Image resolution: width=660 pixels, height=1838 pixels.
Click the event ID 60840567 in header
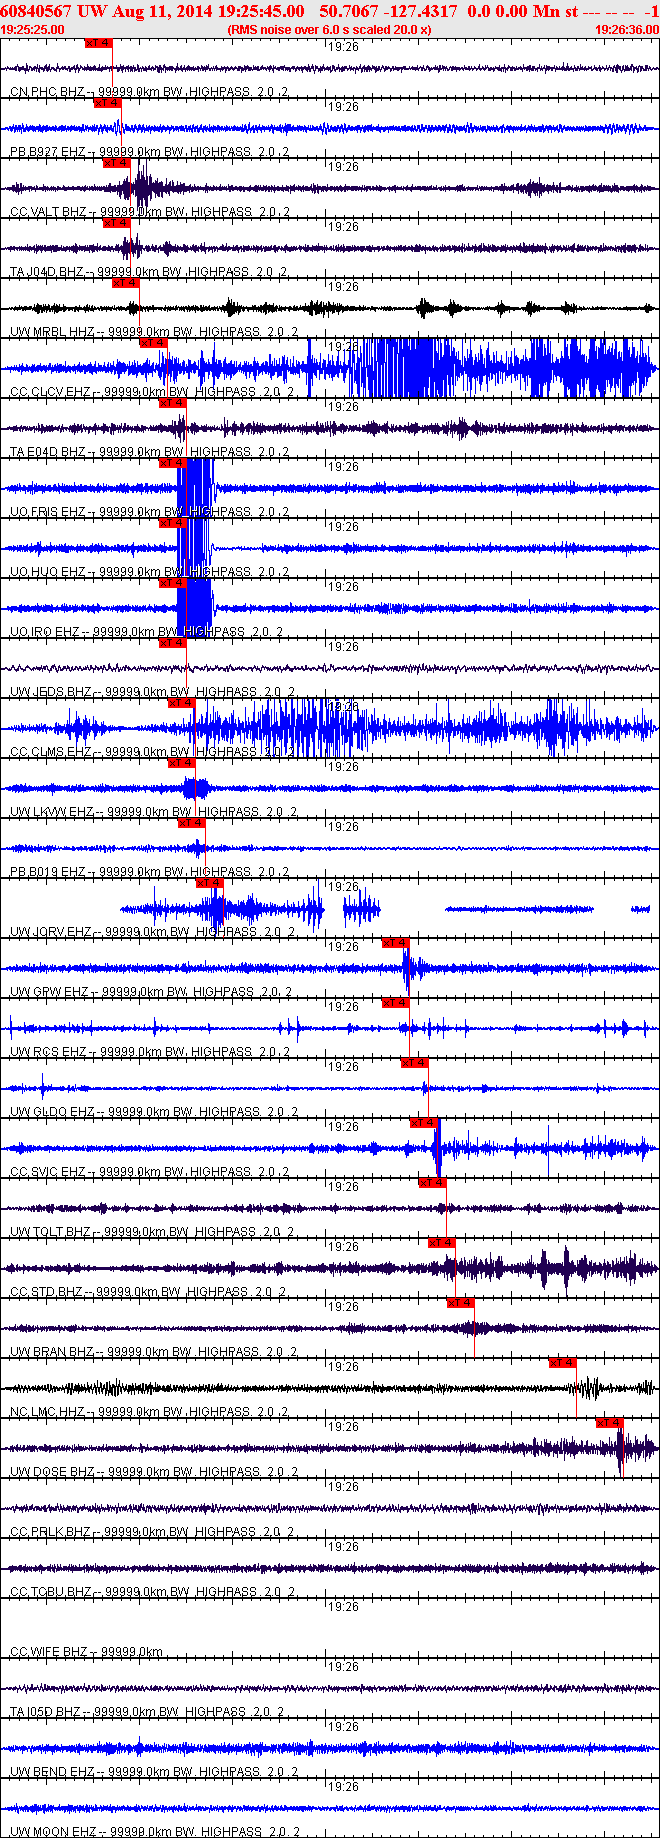[35, 11]
